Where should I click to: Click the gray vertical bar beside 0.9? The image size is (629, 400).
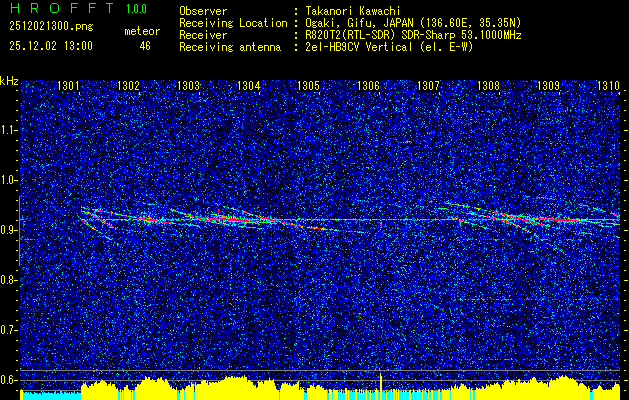coord(19,231)
